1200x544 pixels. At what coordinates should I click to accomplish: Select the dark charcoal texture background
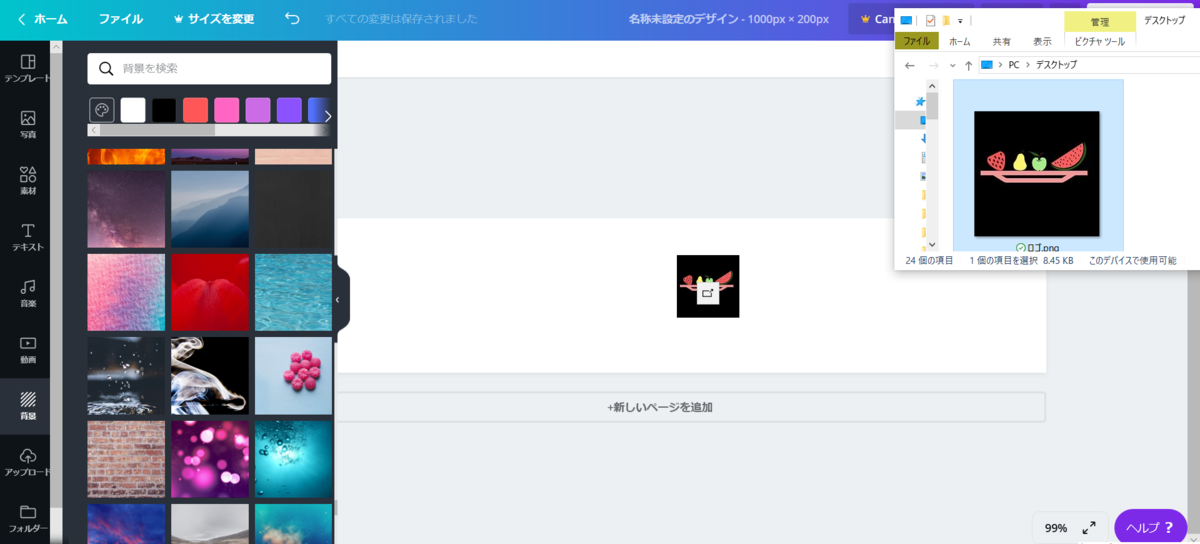293,209
